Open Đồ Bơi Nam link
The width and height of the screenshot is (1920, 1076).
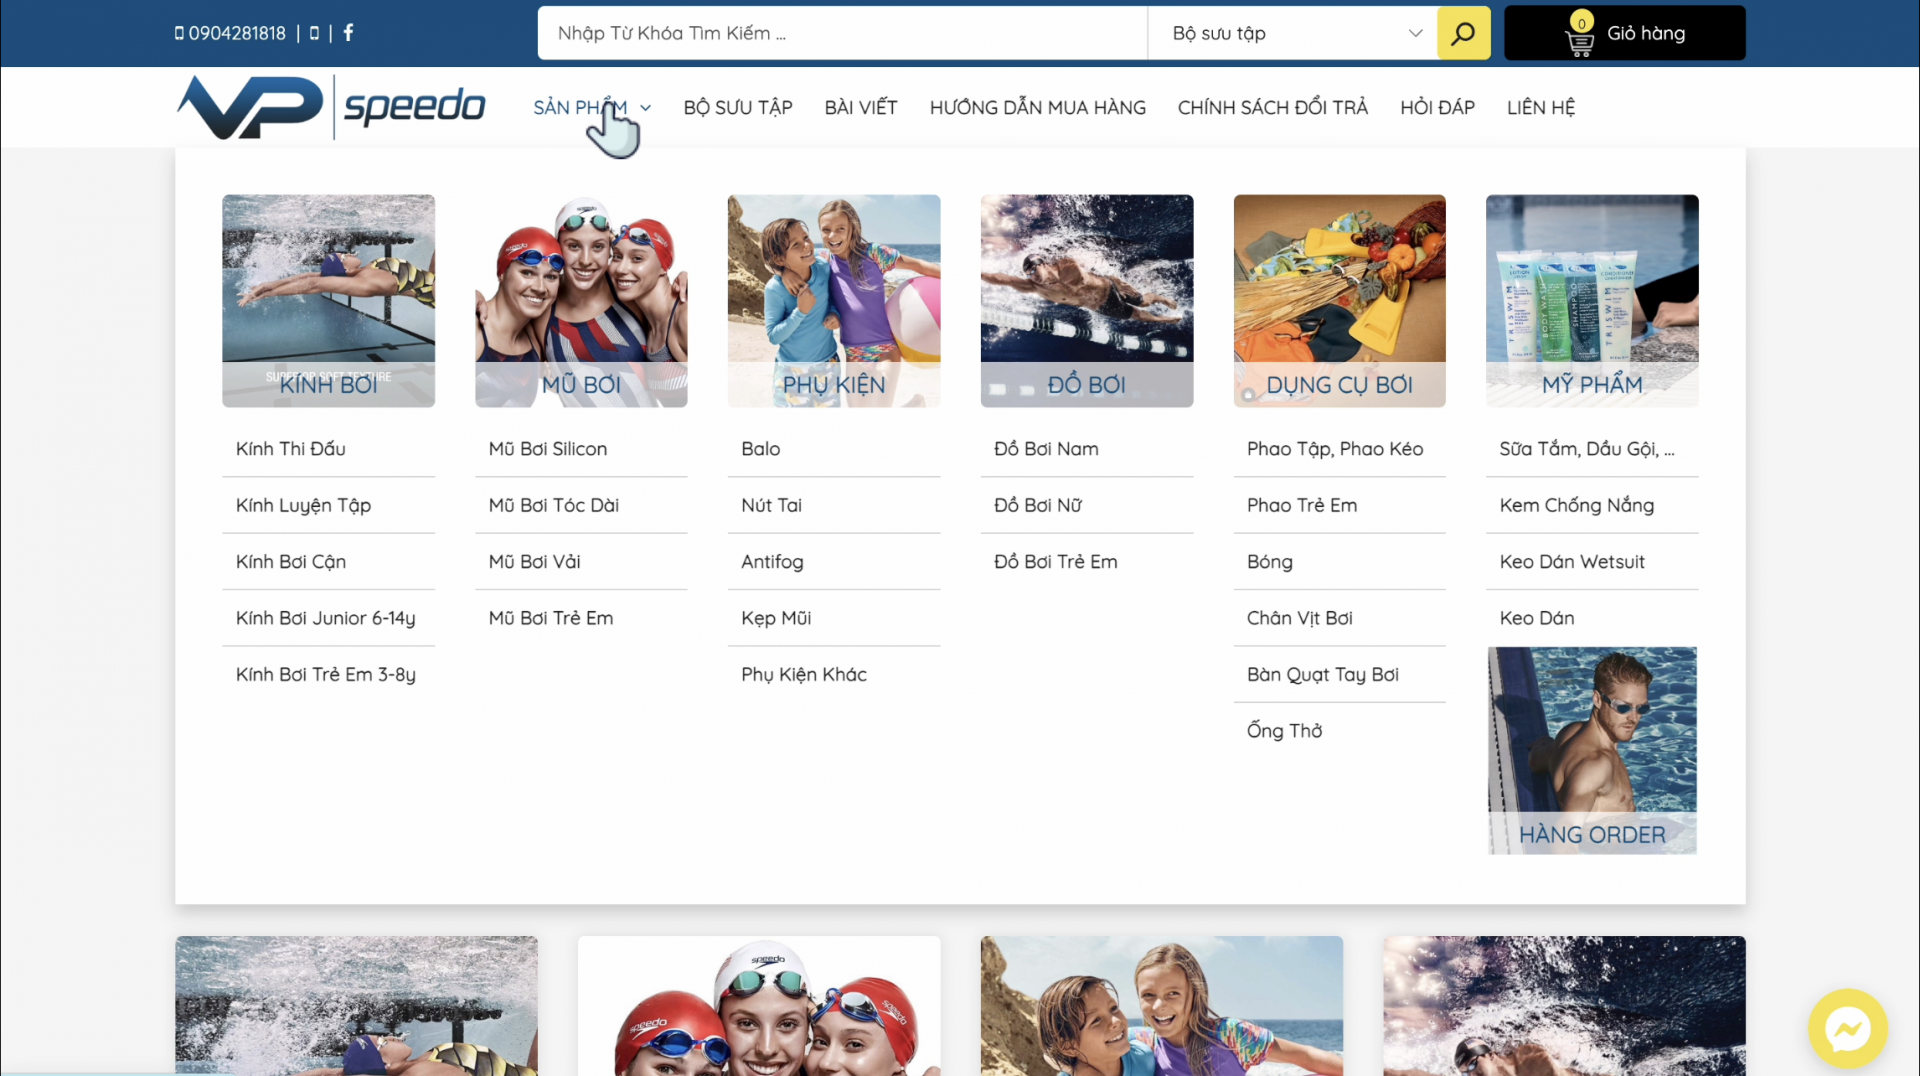pyautogui.click(x=1046, y=449)
